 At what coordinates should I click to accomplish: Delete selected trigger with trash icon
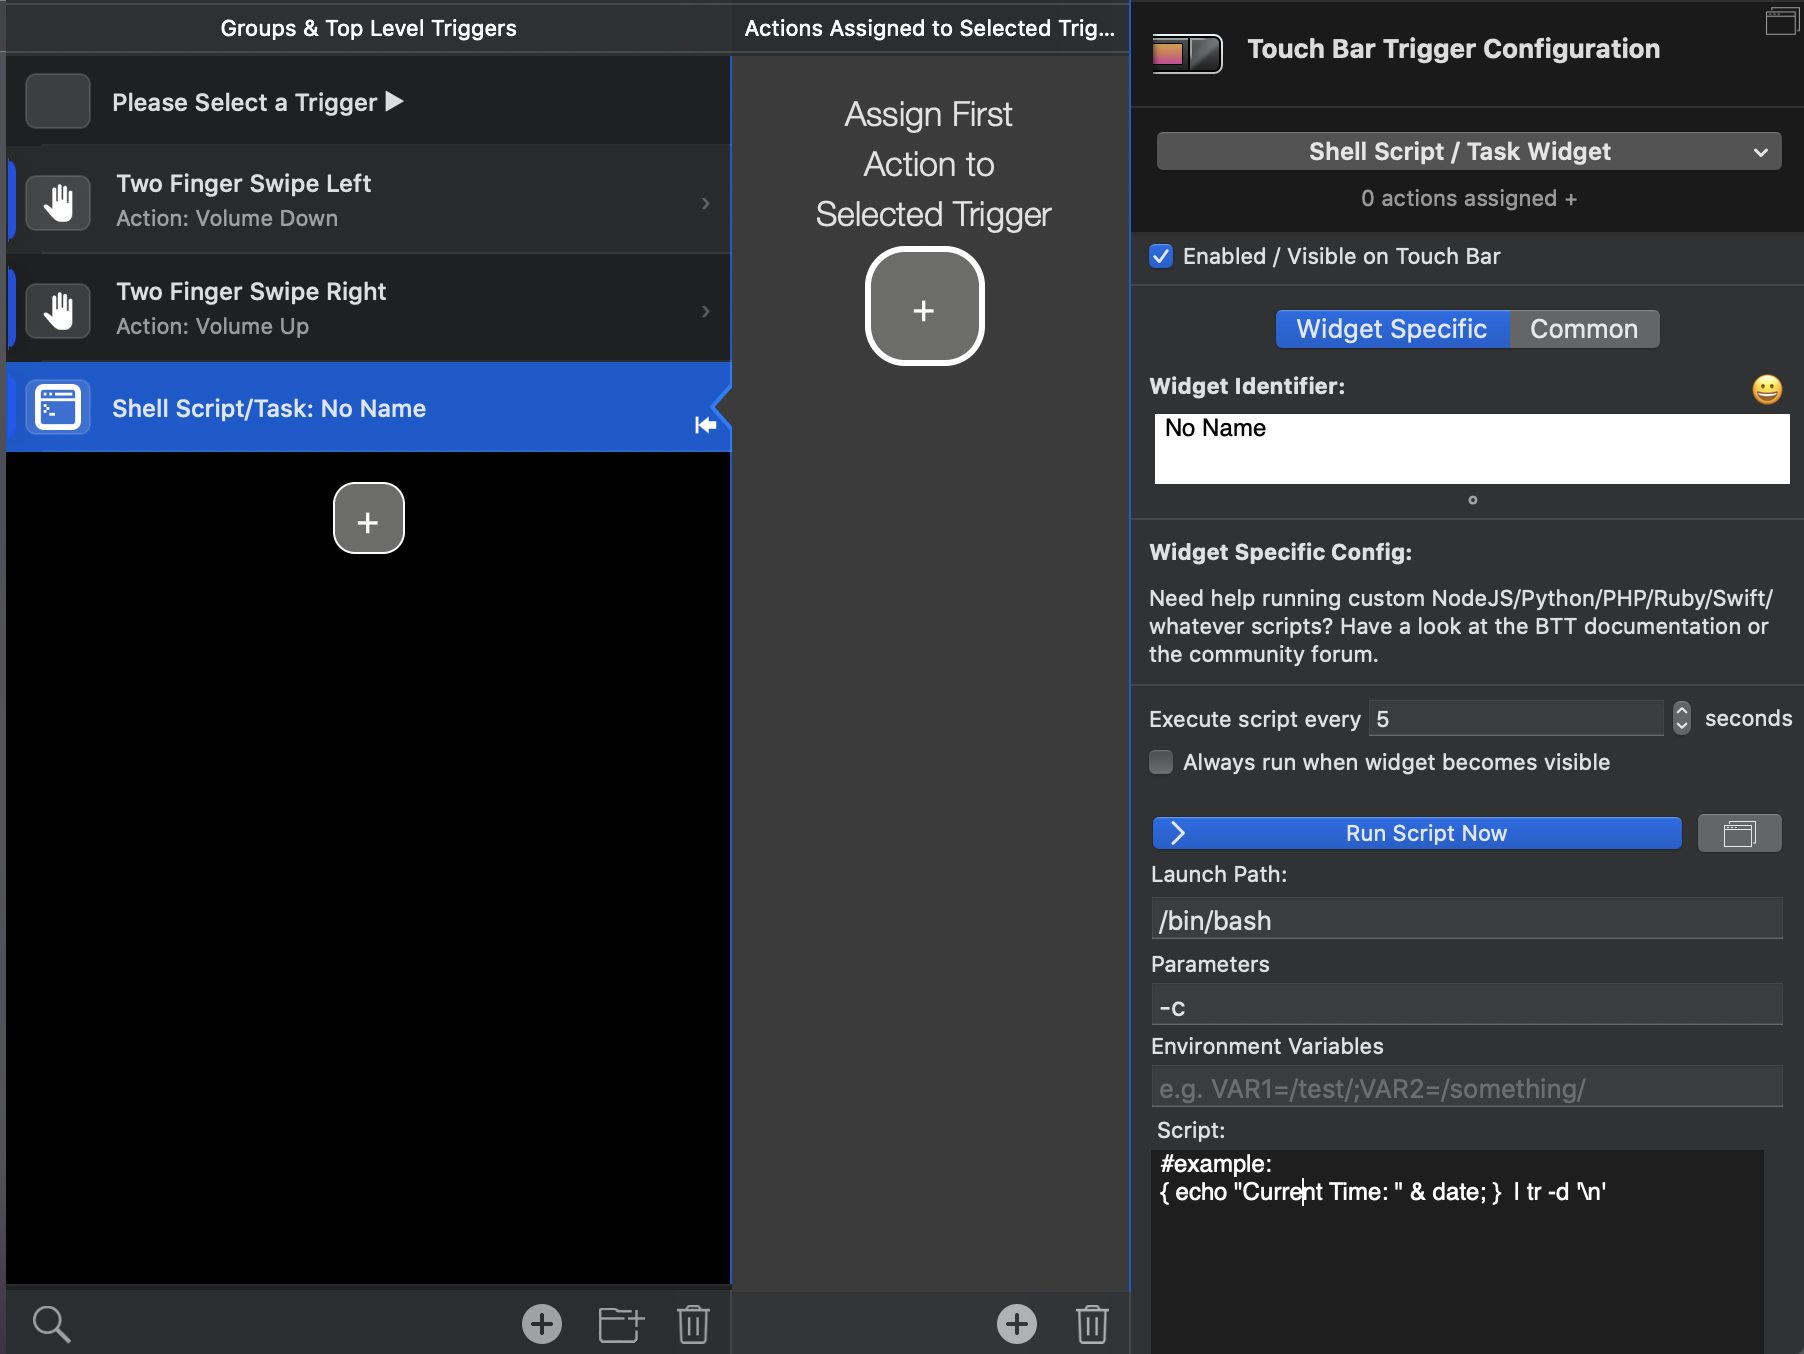point(693,1324)
